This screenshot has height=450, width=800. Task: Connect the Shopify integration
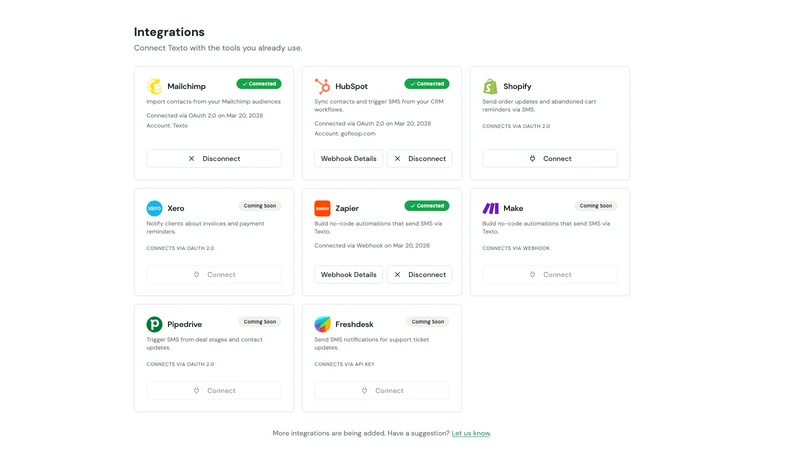549,159
